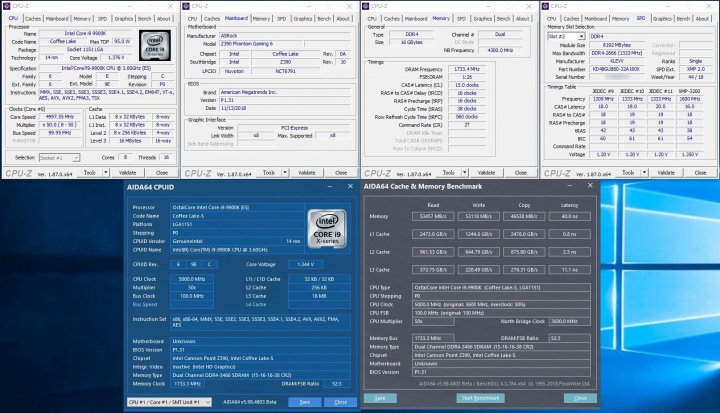Open the About tab in the CPU-Z SPD window
Image resolution: width=720 pixels, height=413 pixels.
(x=702, y=19)
